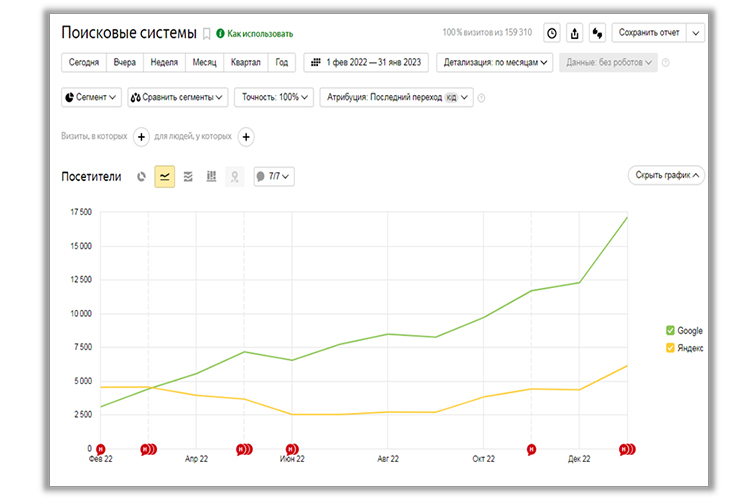Screen dimensions: 750x500
Task: Select the 'Квартал' period tab
Action: [x=245, y=62]
